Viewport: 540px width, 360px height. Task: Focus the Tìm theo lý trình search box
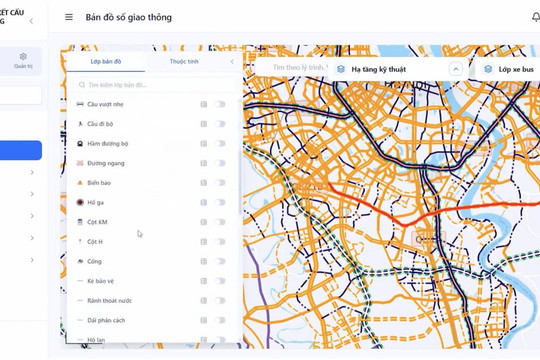coord(292,68)
